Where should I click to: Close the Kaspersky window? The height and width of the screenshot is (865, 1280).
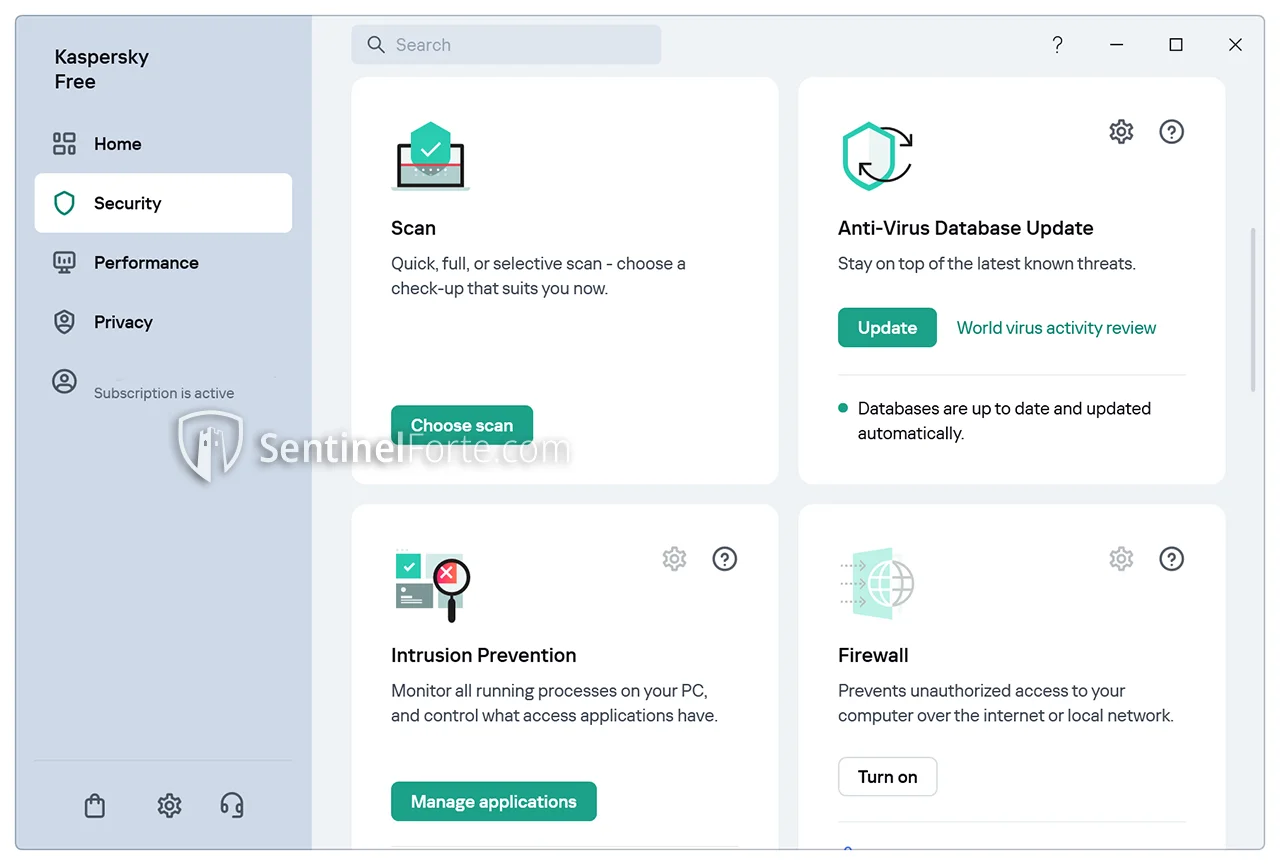point(1235,45)
